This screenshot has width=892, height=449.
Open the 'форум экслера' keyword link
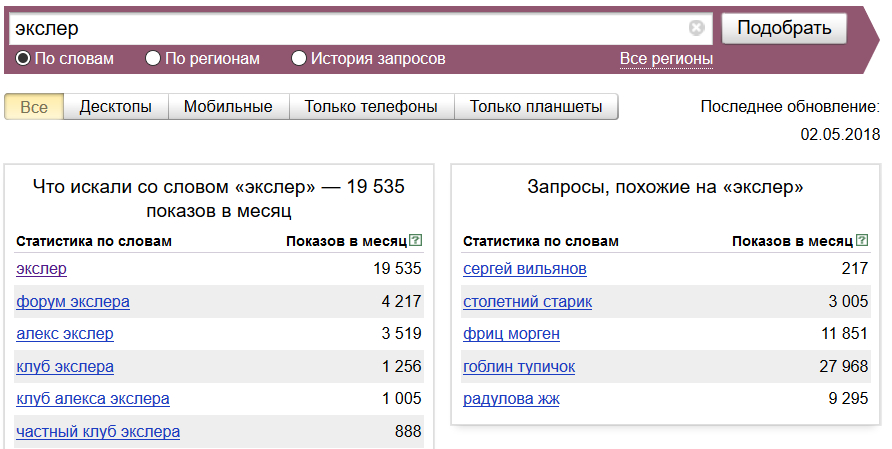(x=73, y=301)
